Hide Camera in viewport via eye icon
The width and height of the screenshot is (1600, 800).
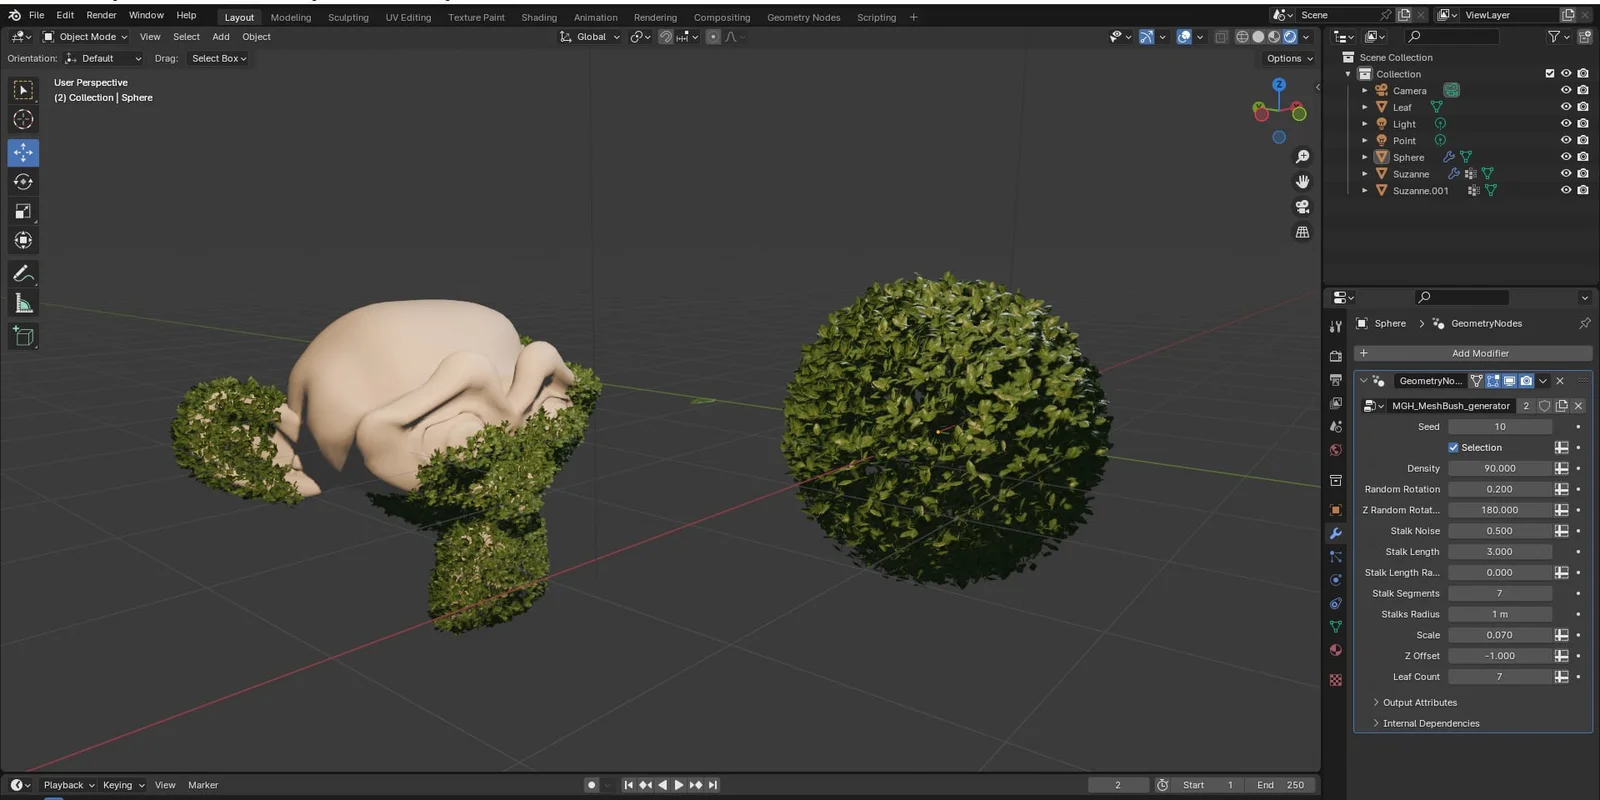tap(1566, 90)
